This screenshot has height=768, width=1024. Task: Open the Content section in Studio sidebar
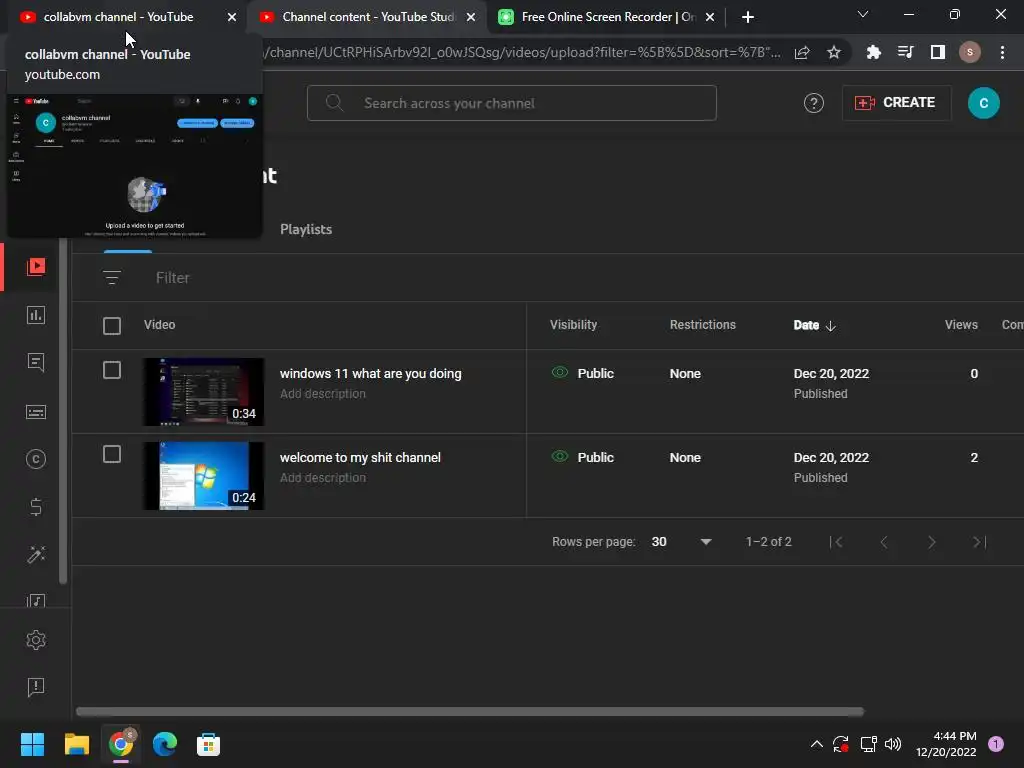click(36, 266)
